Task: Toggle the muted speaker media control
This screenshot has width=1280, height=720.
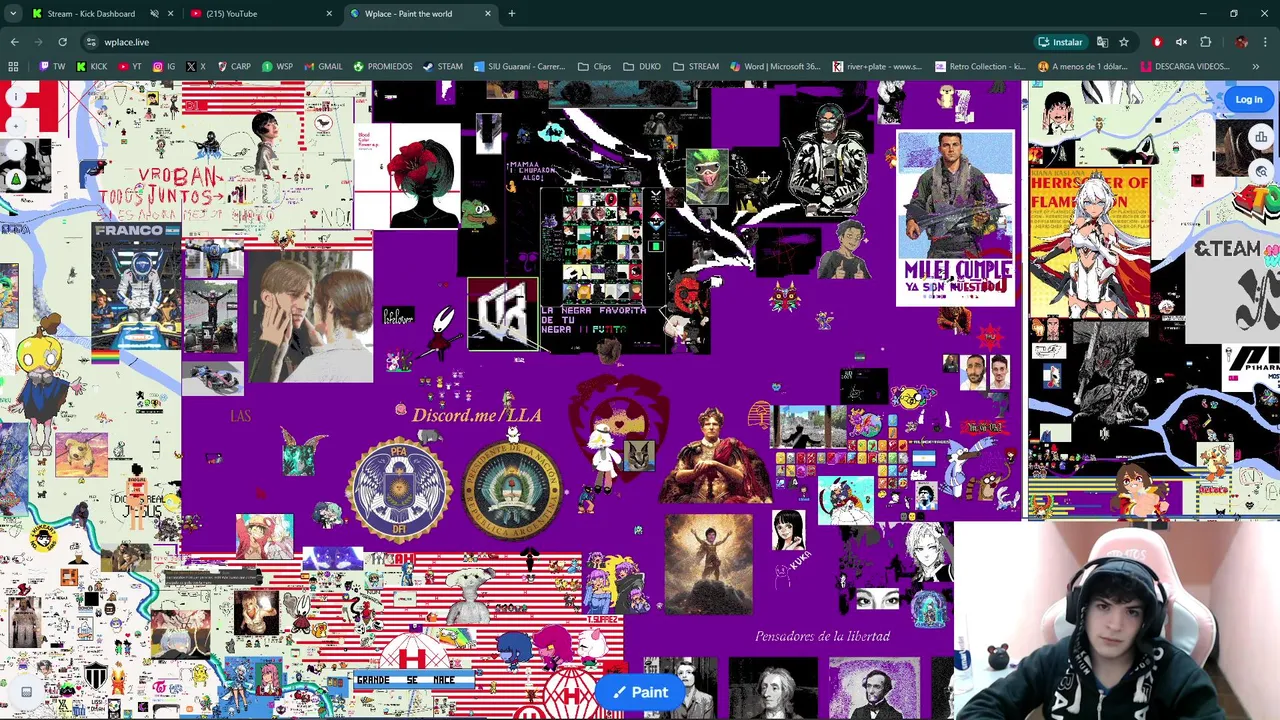Action: 1181,42
